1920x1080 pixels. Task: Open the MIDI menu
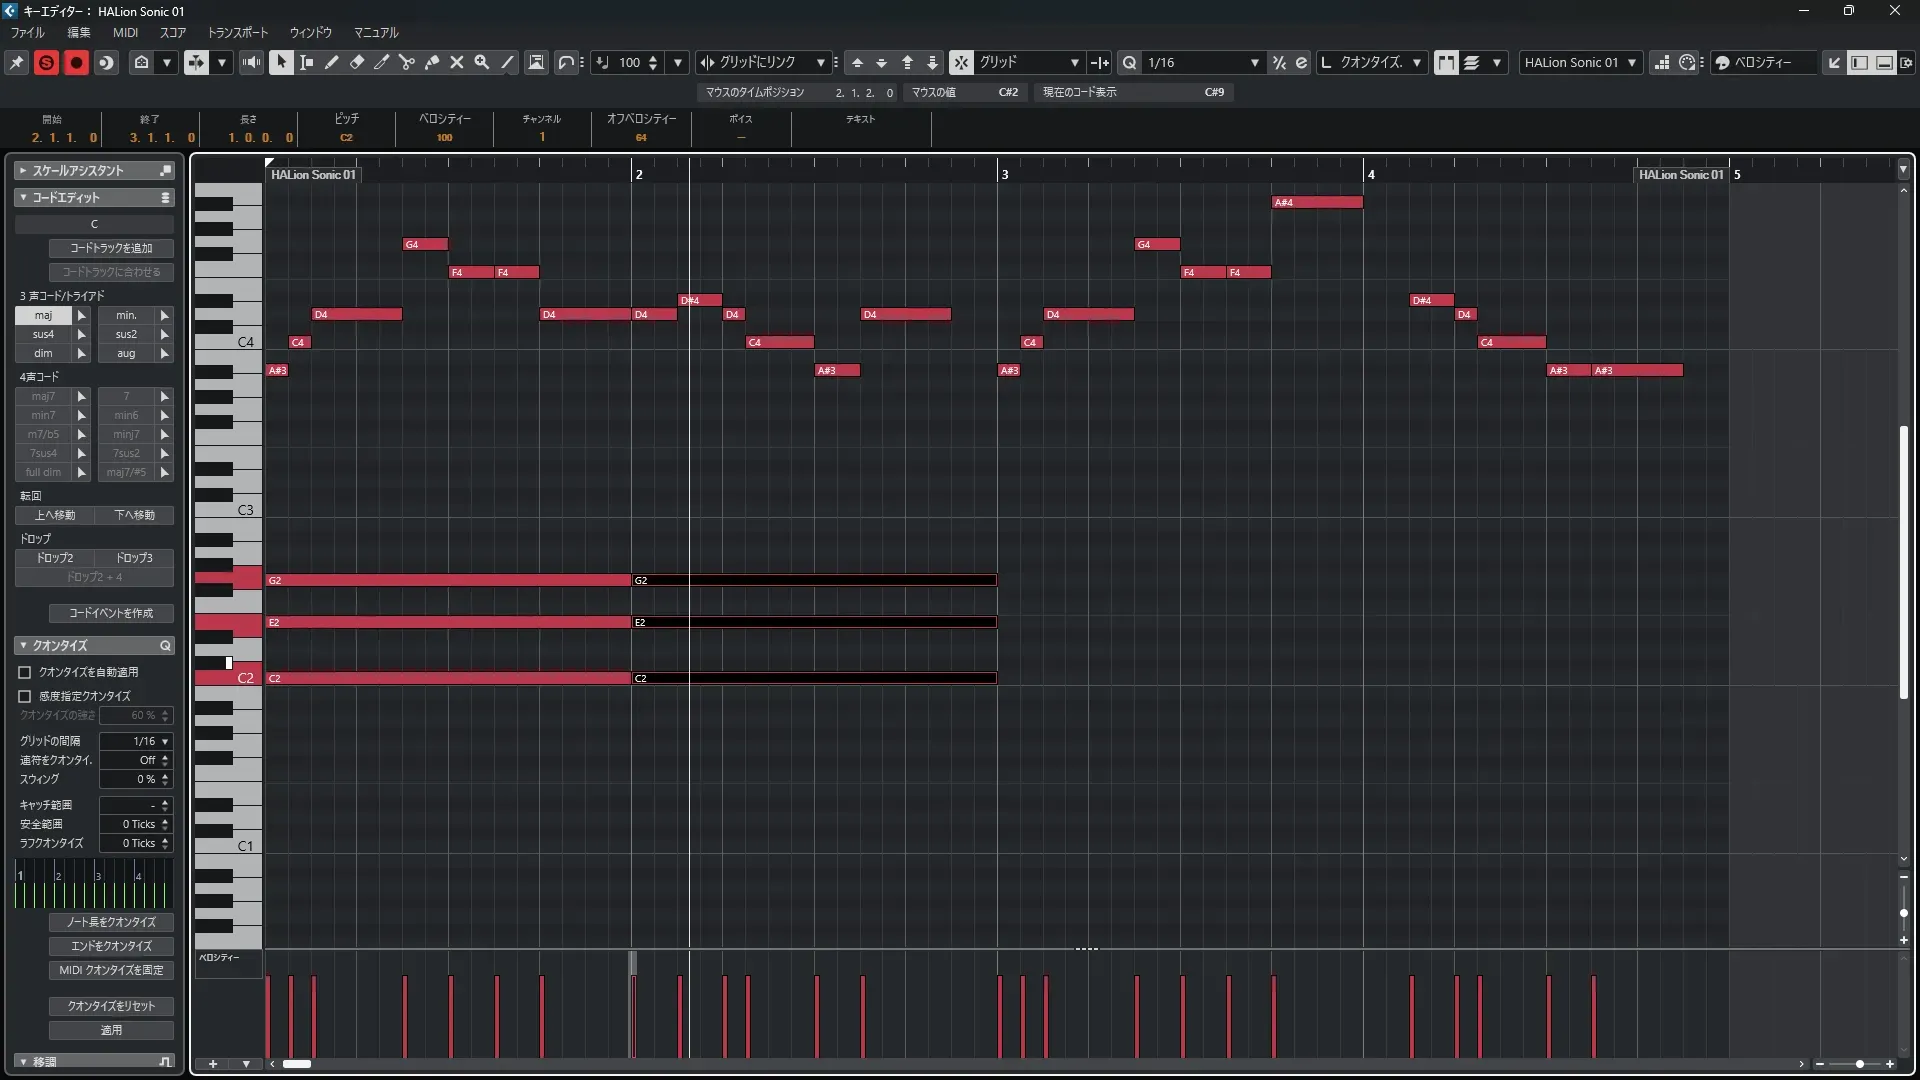(x=125, y=32)
